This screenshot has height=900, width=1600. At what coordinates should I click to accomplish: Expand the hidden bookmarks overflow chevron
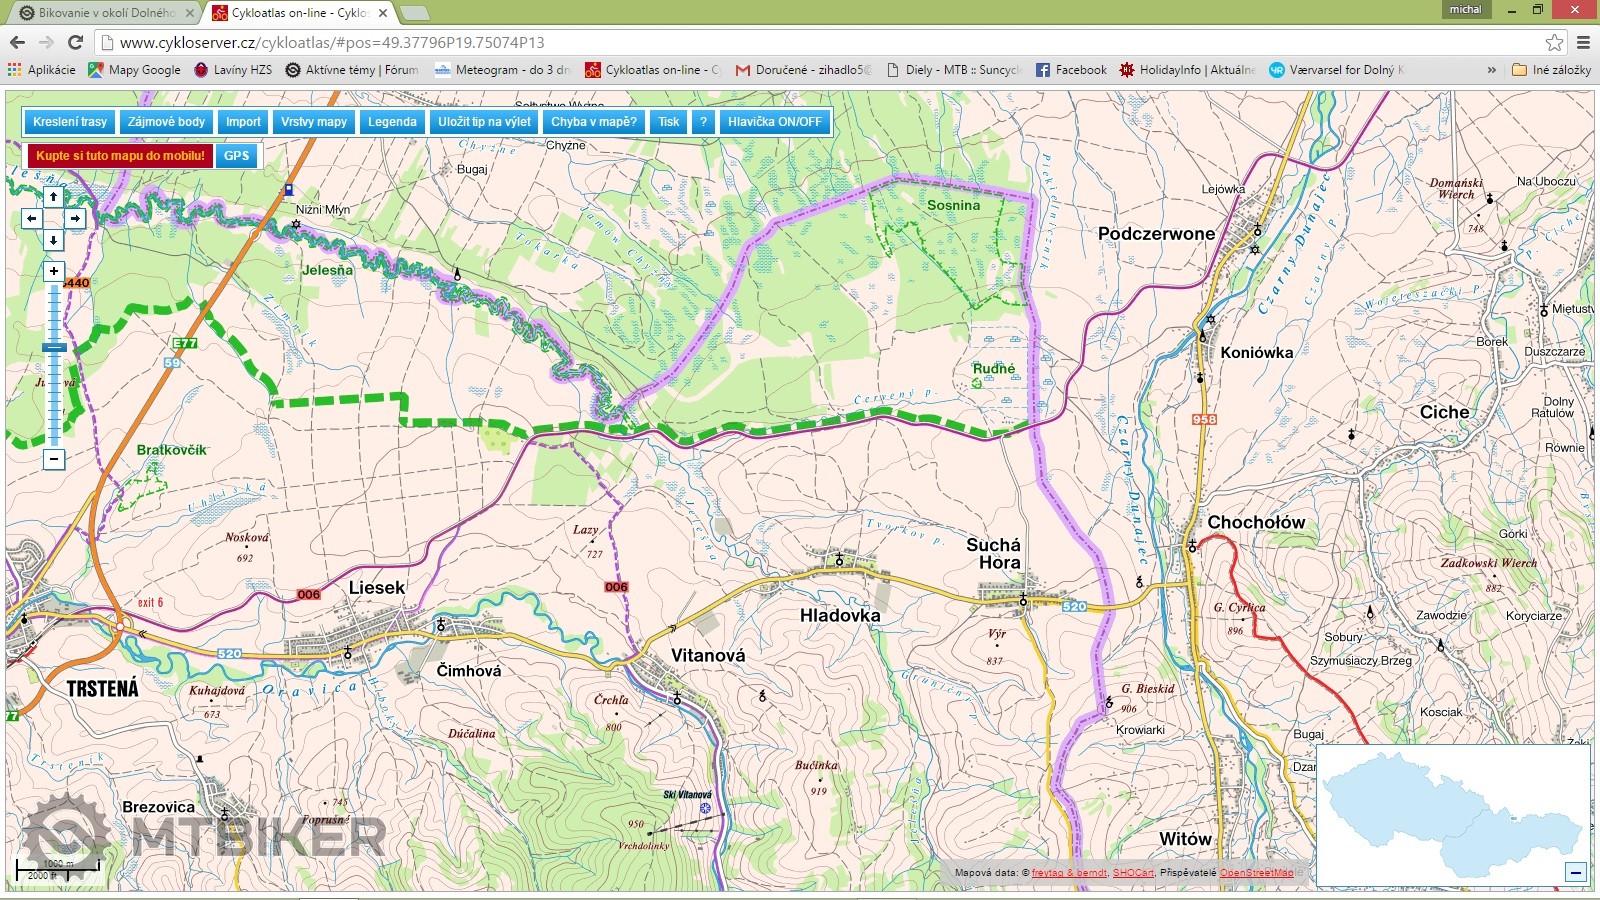(1492, 70)
